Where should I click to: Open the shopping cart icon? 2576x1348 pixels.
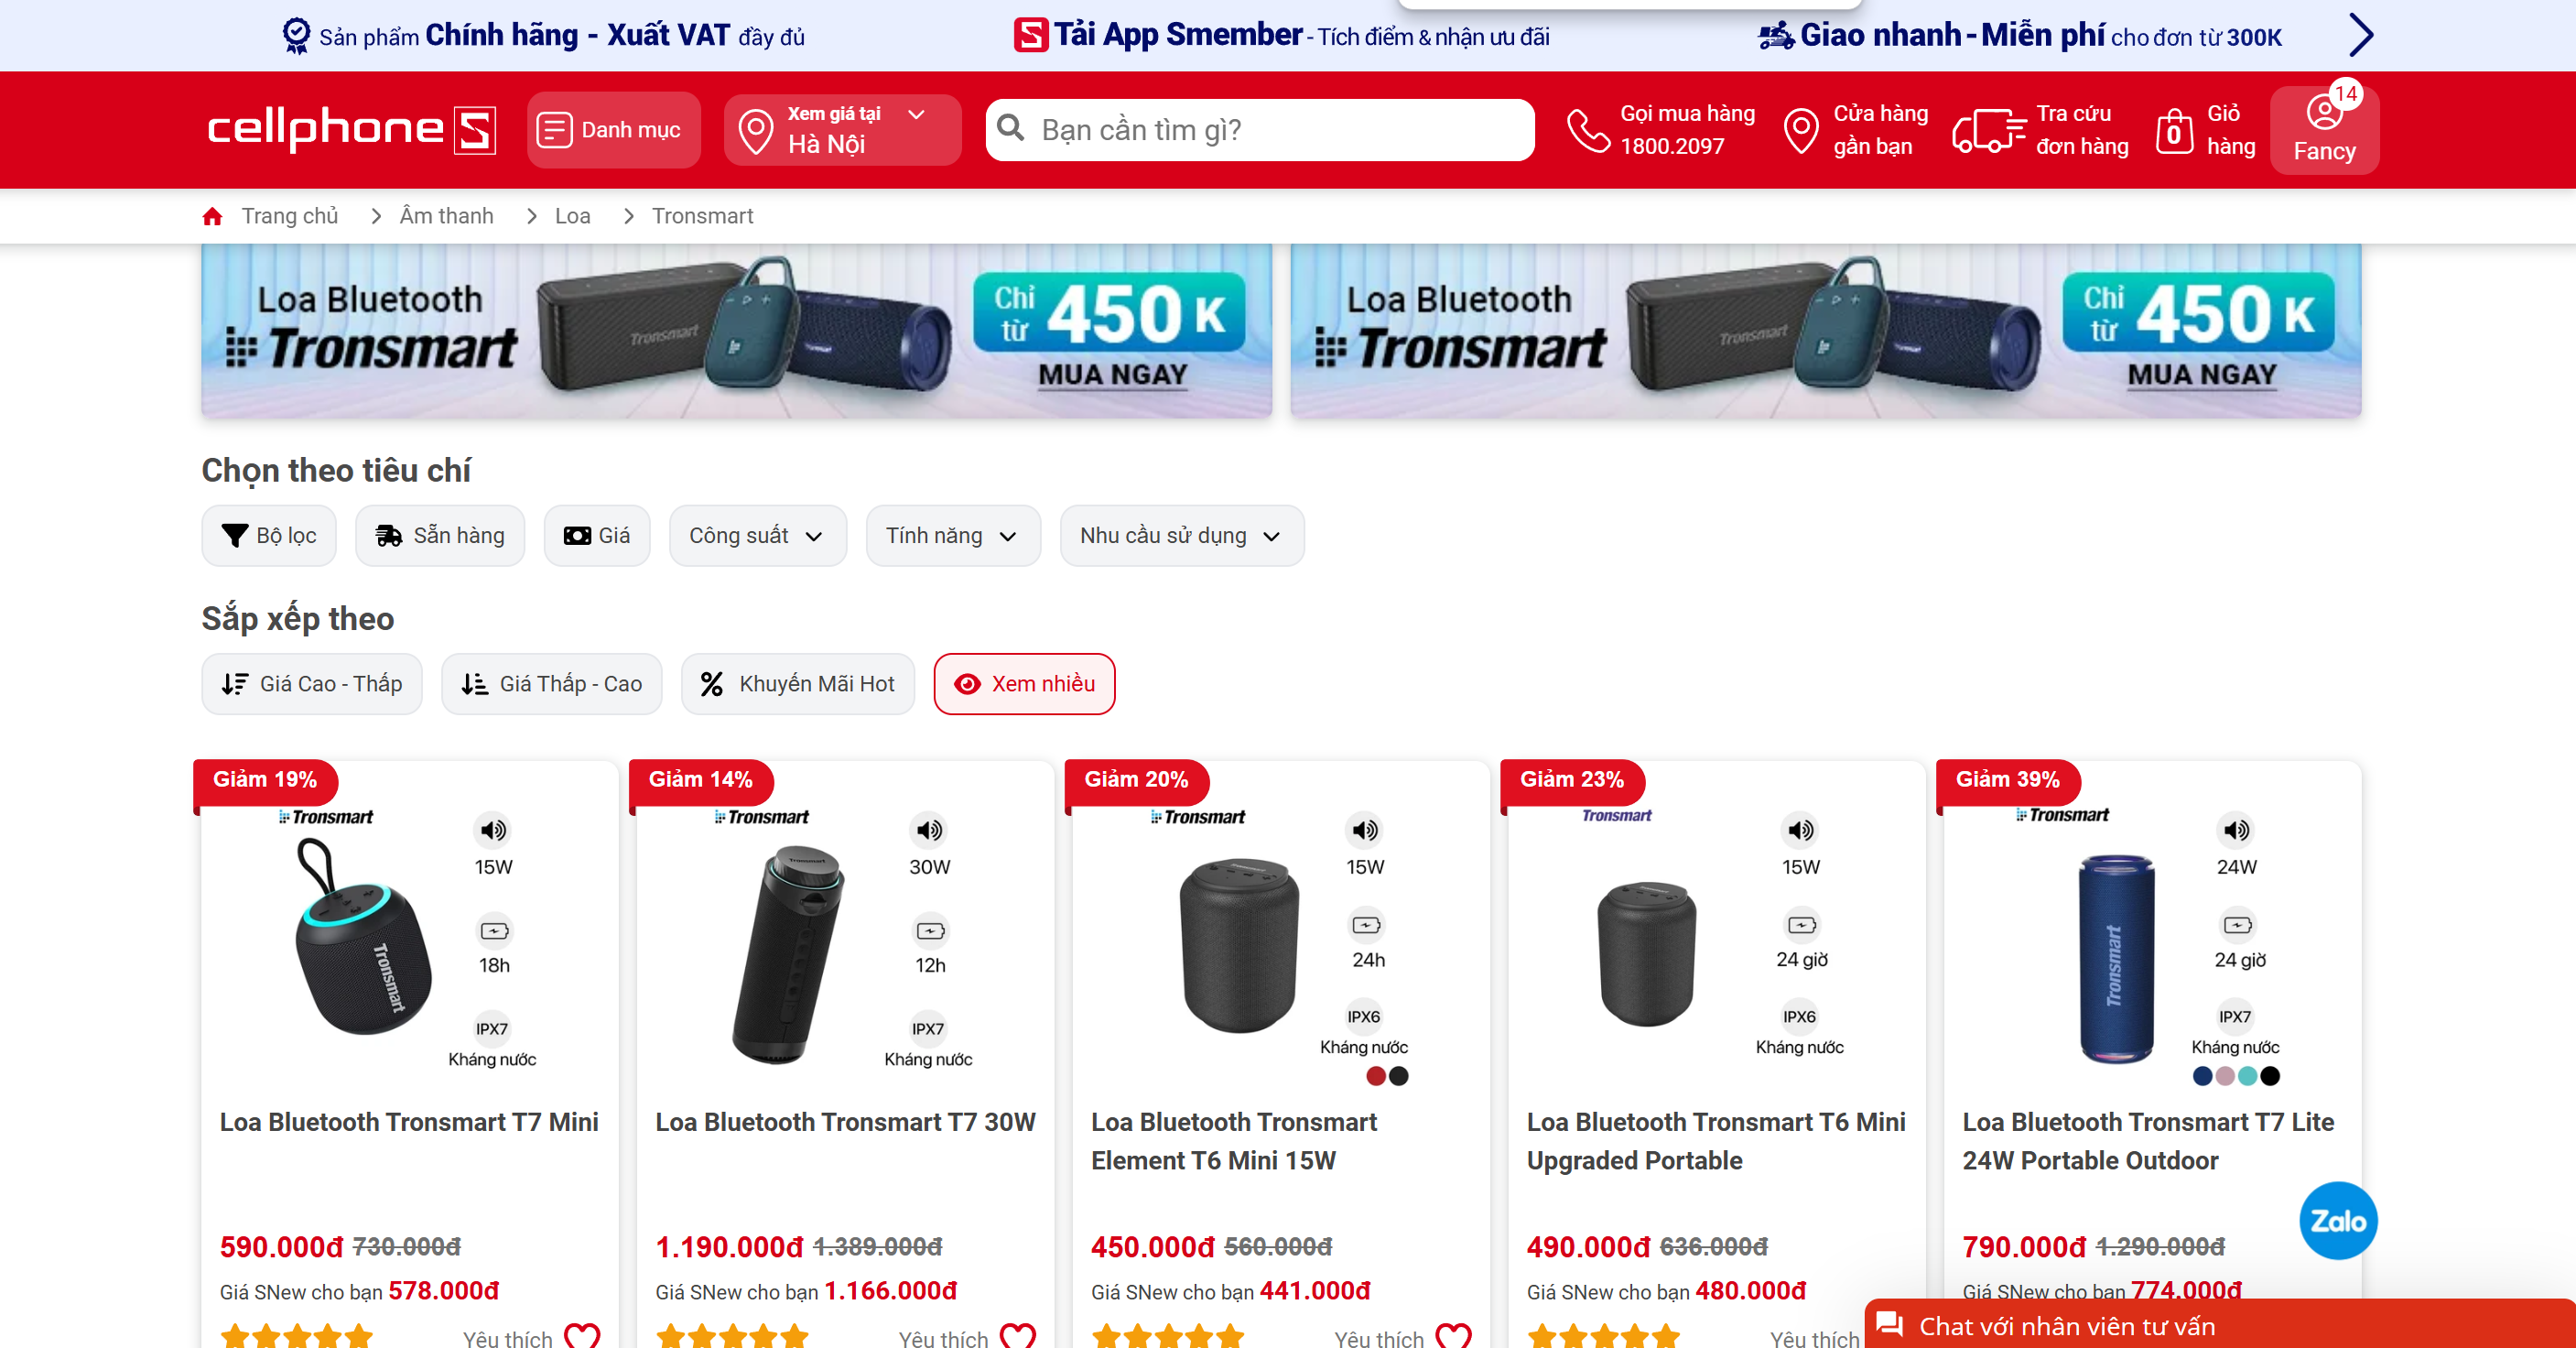point(2174,130)
